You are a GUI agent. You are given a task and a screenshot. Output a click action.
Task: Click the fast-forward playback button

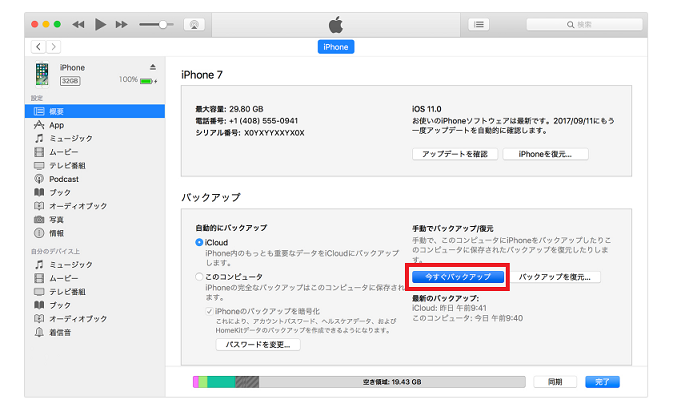point(121,25)
